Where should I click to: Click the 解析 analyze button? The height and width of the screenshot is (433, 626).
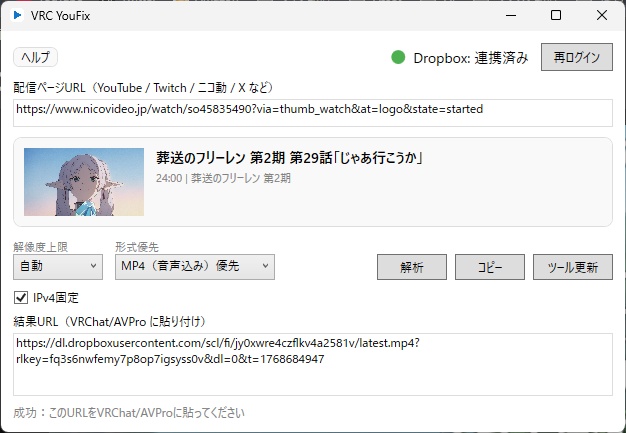click(x=412, y=267)
